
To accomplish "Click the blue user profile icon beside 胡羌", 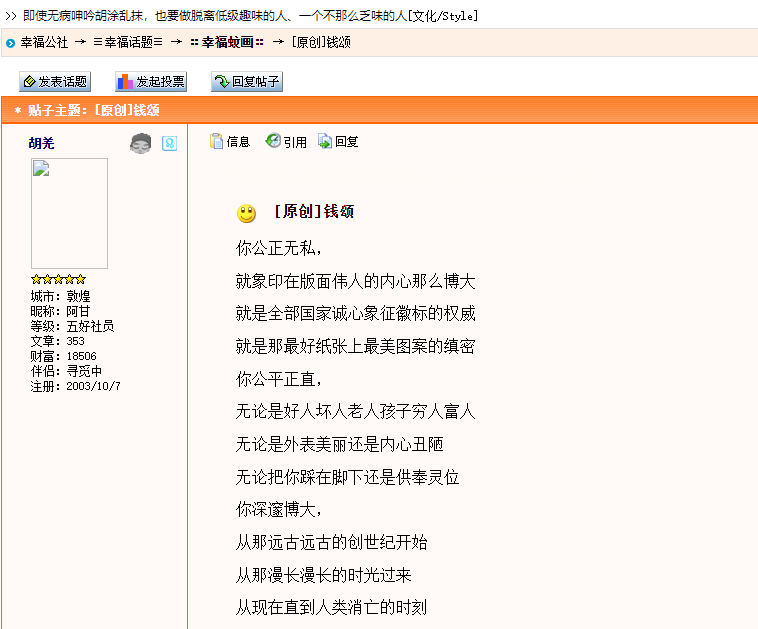I will (169, 144).
